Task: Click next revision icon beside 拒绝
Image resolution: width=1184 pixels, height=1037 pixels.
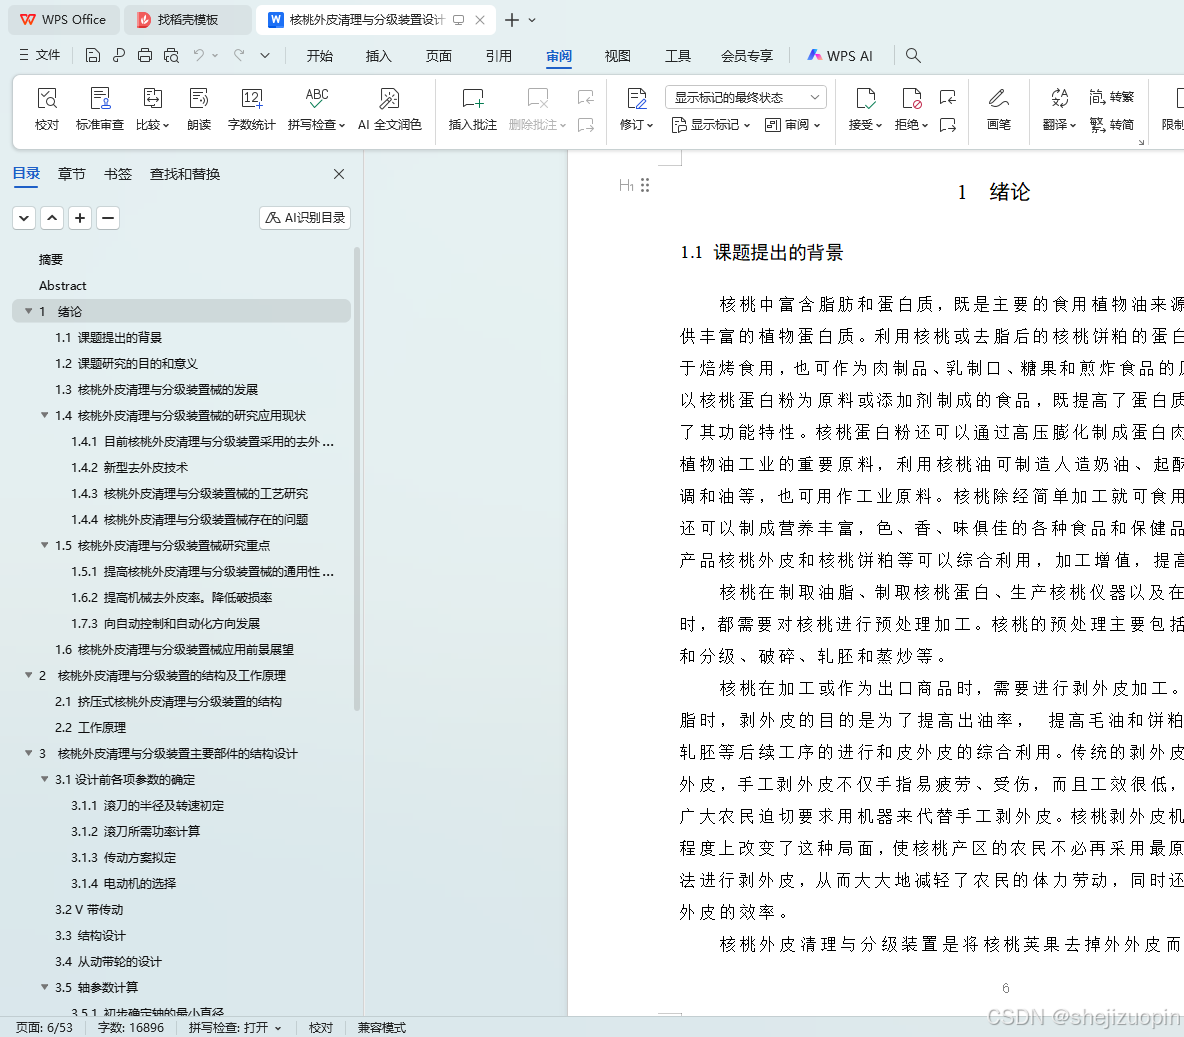Action: click(948, 125)
